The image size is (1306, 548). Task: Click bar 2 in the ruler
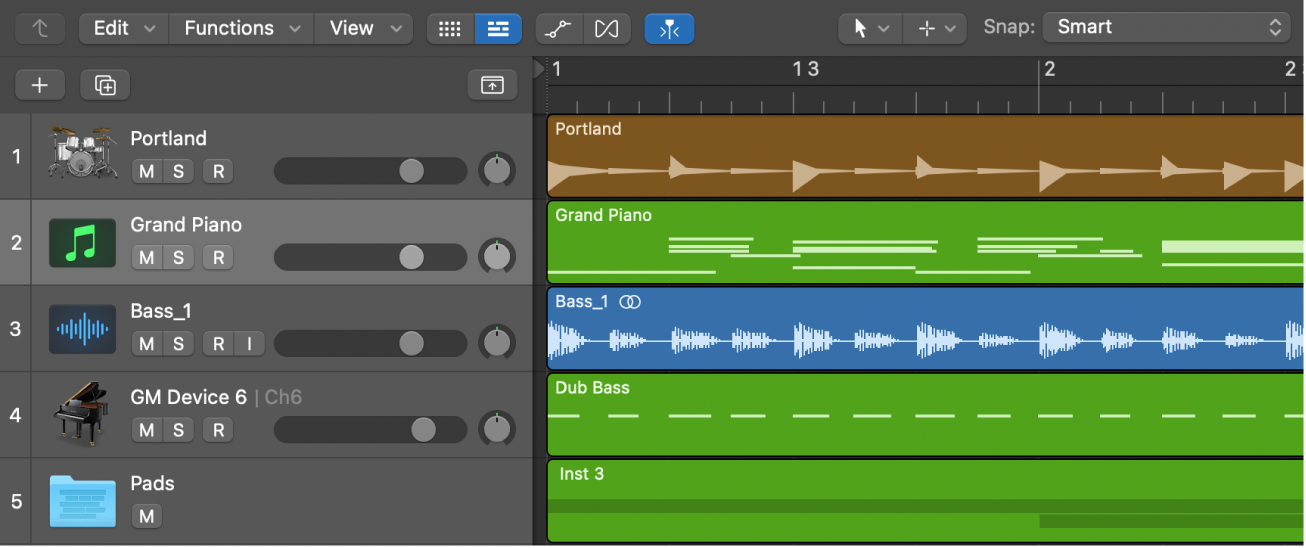pyautogui.click(x=1050, y=69)
